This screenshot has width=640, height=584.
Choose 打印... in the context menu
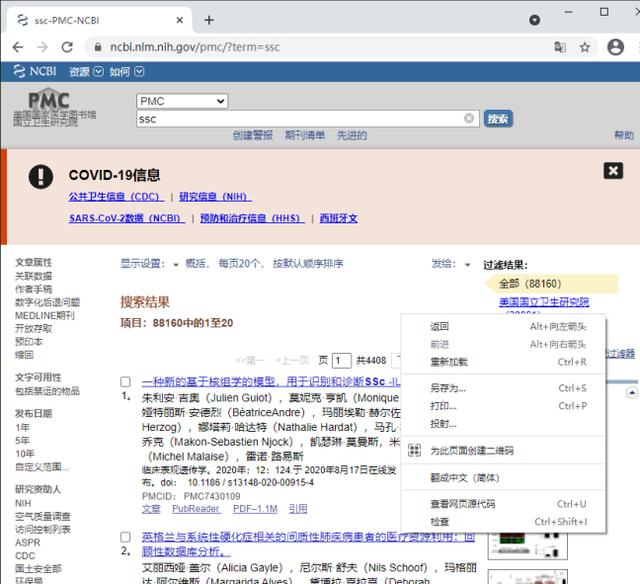point(503,406)
